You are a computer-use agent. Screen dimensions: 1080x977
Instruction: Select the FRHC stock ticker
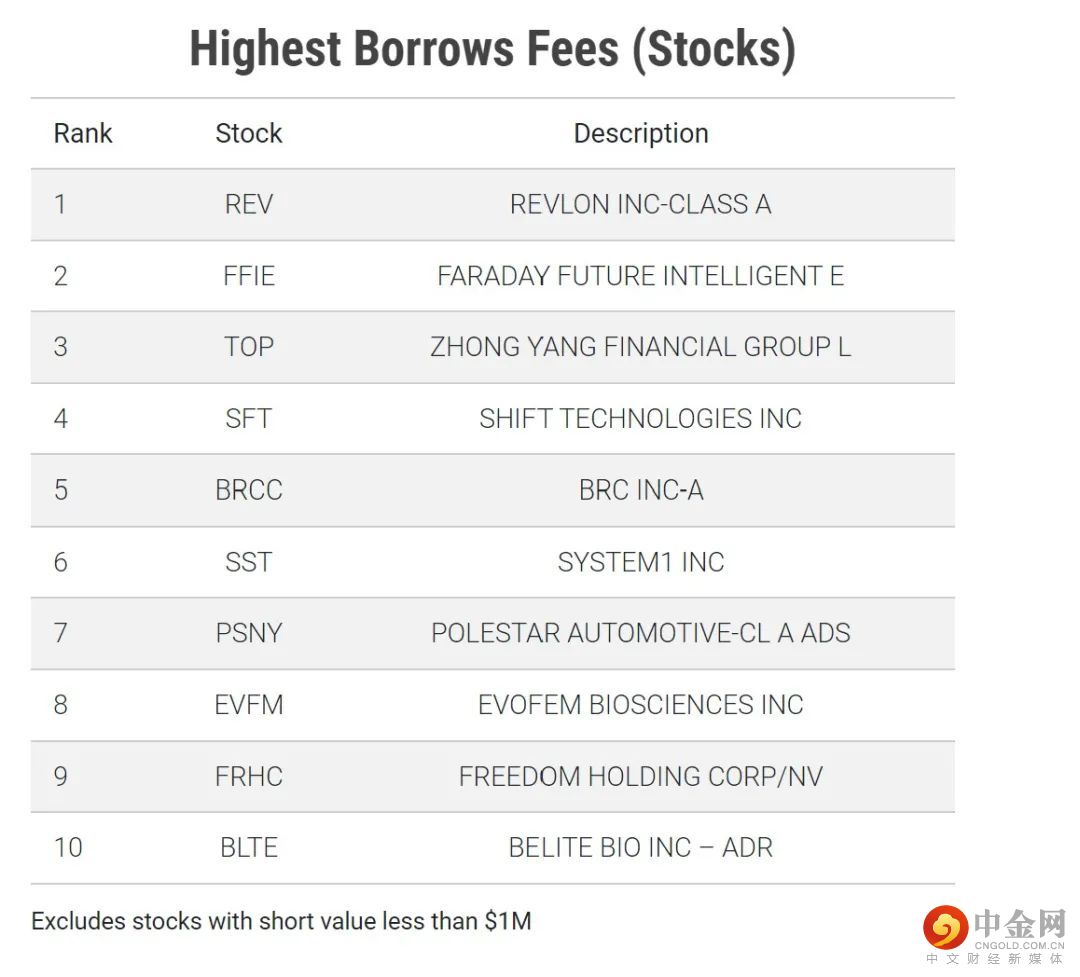249,776
